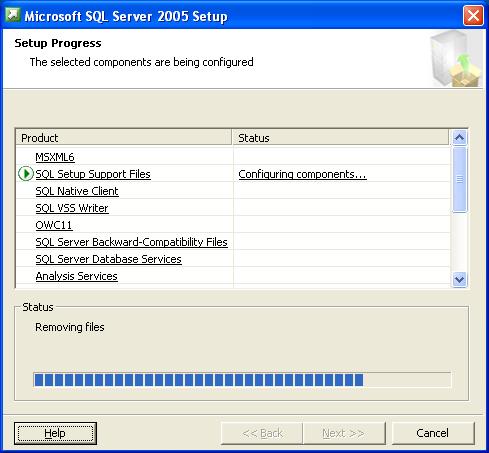Open SQL Server Database Services link
The image size is (489, 453).
[x=108, y=259]
